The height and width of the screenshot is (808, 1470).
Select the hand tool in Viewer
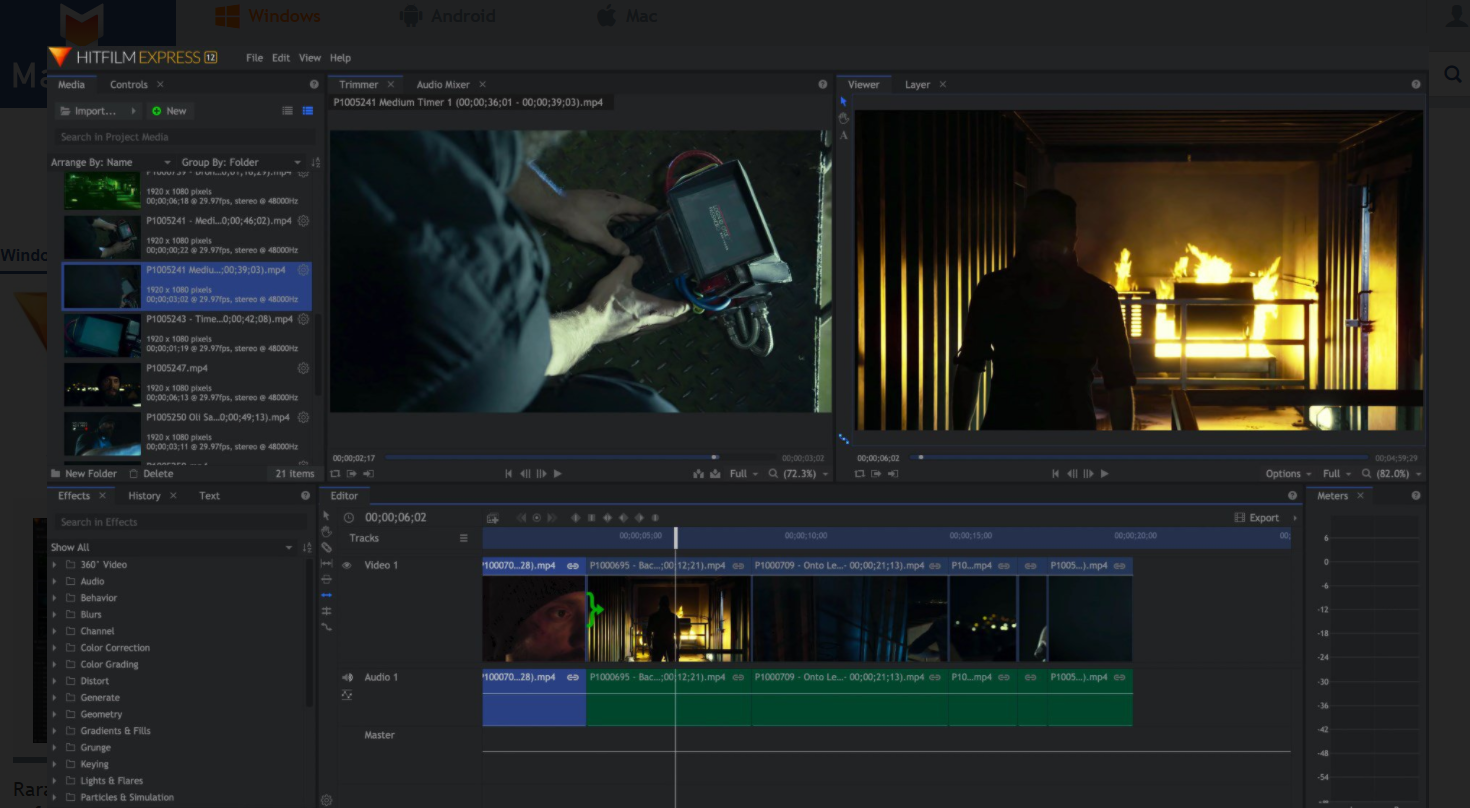tap(844, 118)
